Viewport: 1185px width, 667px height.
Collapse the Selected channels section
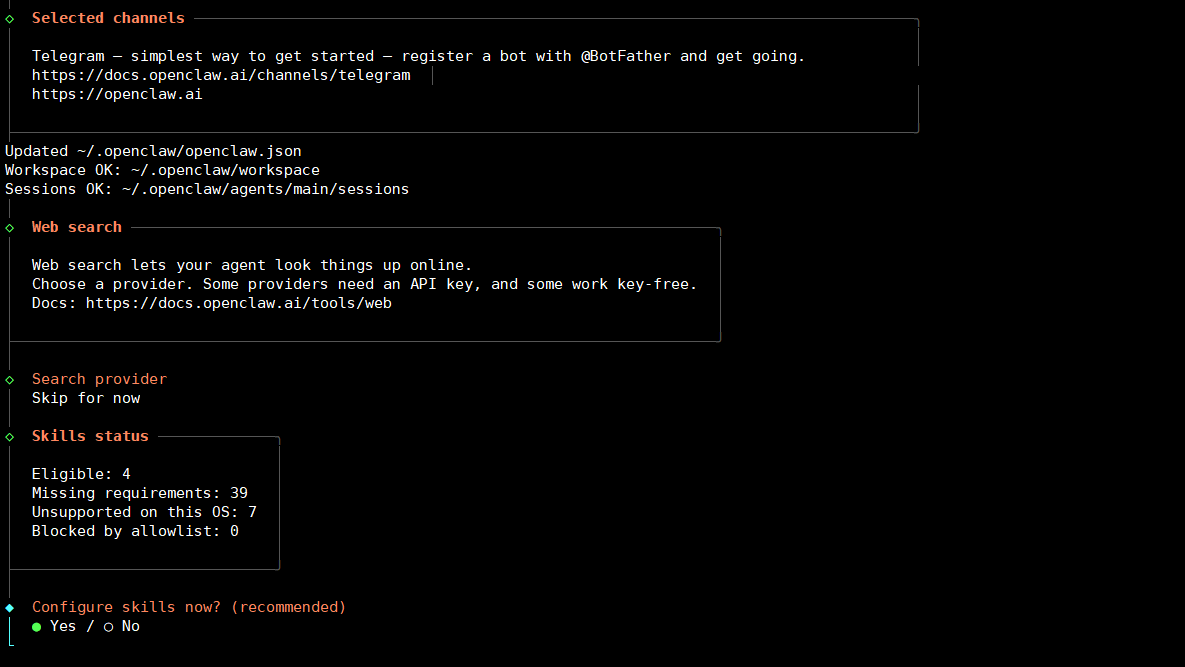pos(108,17)
